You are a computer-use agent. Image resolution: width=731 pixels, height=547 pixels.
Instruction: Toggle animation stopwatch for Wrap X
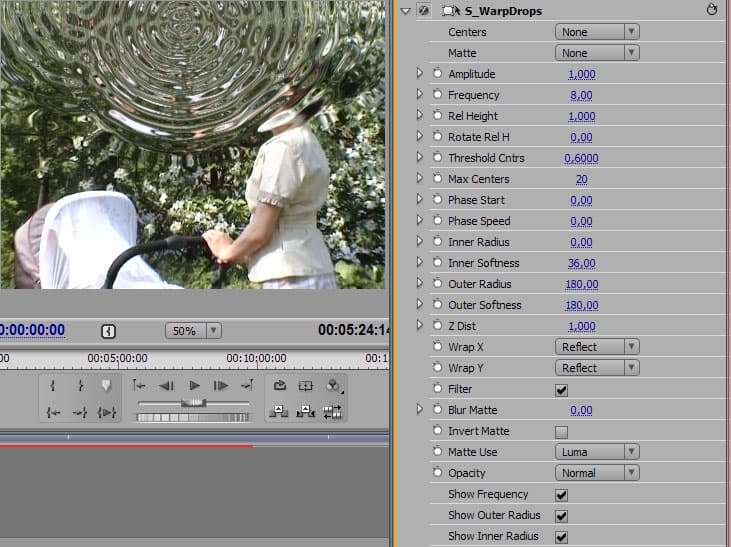pos(437,346)
